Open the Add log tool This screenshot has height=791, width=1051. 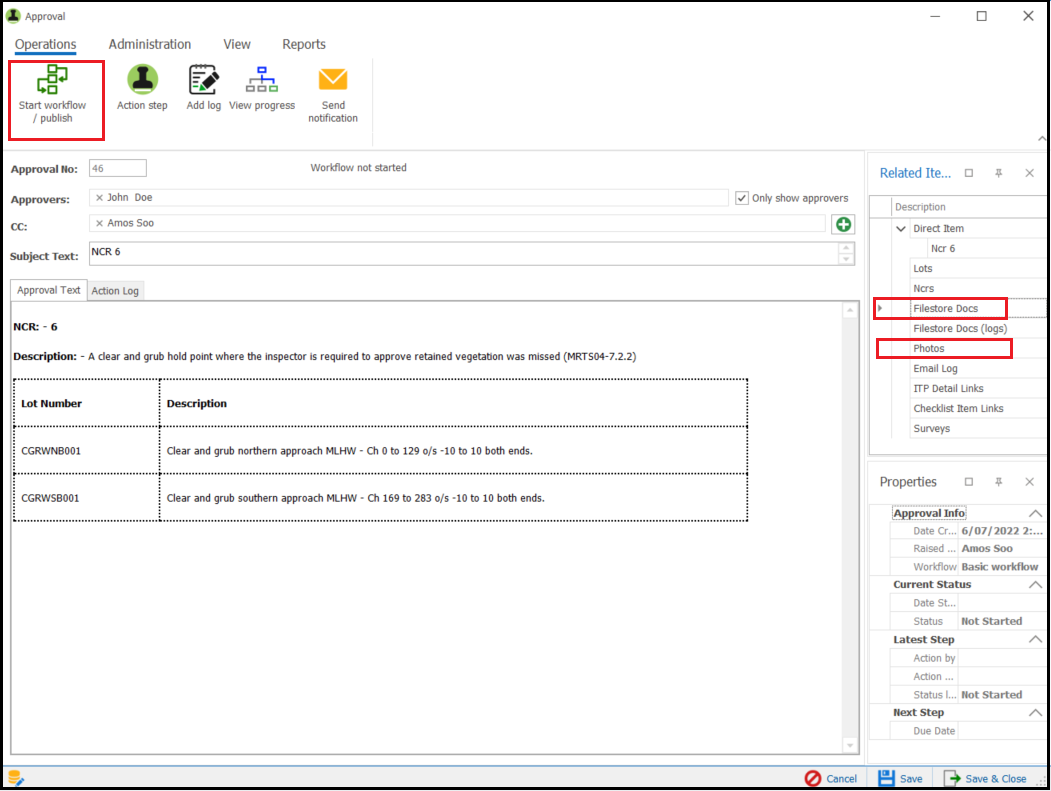pyautogui.click(x=203, y=80)
